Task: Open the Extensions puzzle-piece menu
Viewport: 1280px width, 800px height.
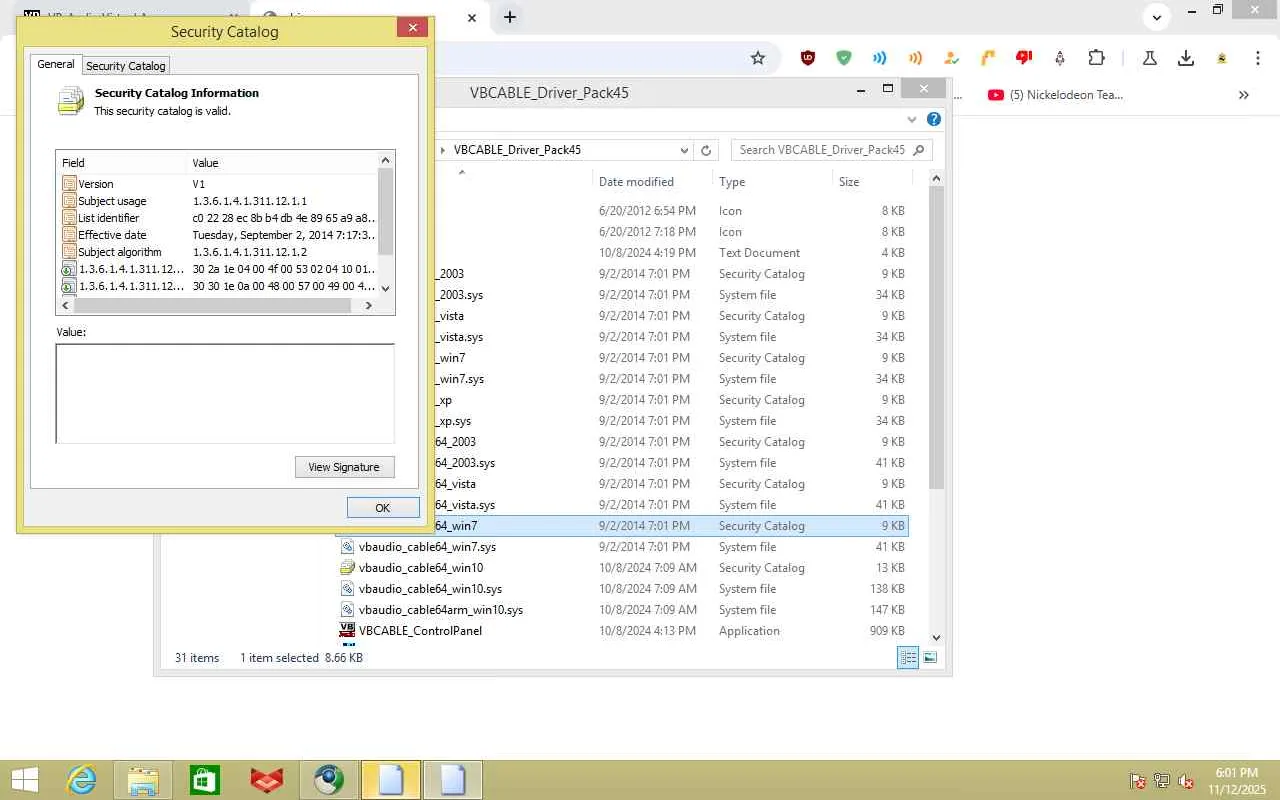Action: click(x=1096, y=58)
